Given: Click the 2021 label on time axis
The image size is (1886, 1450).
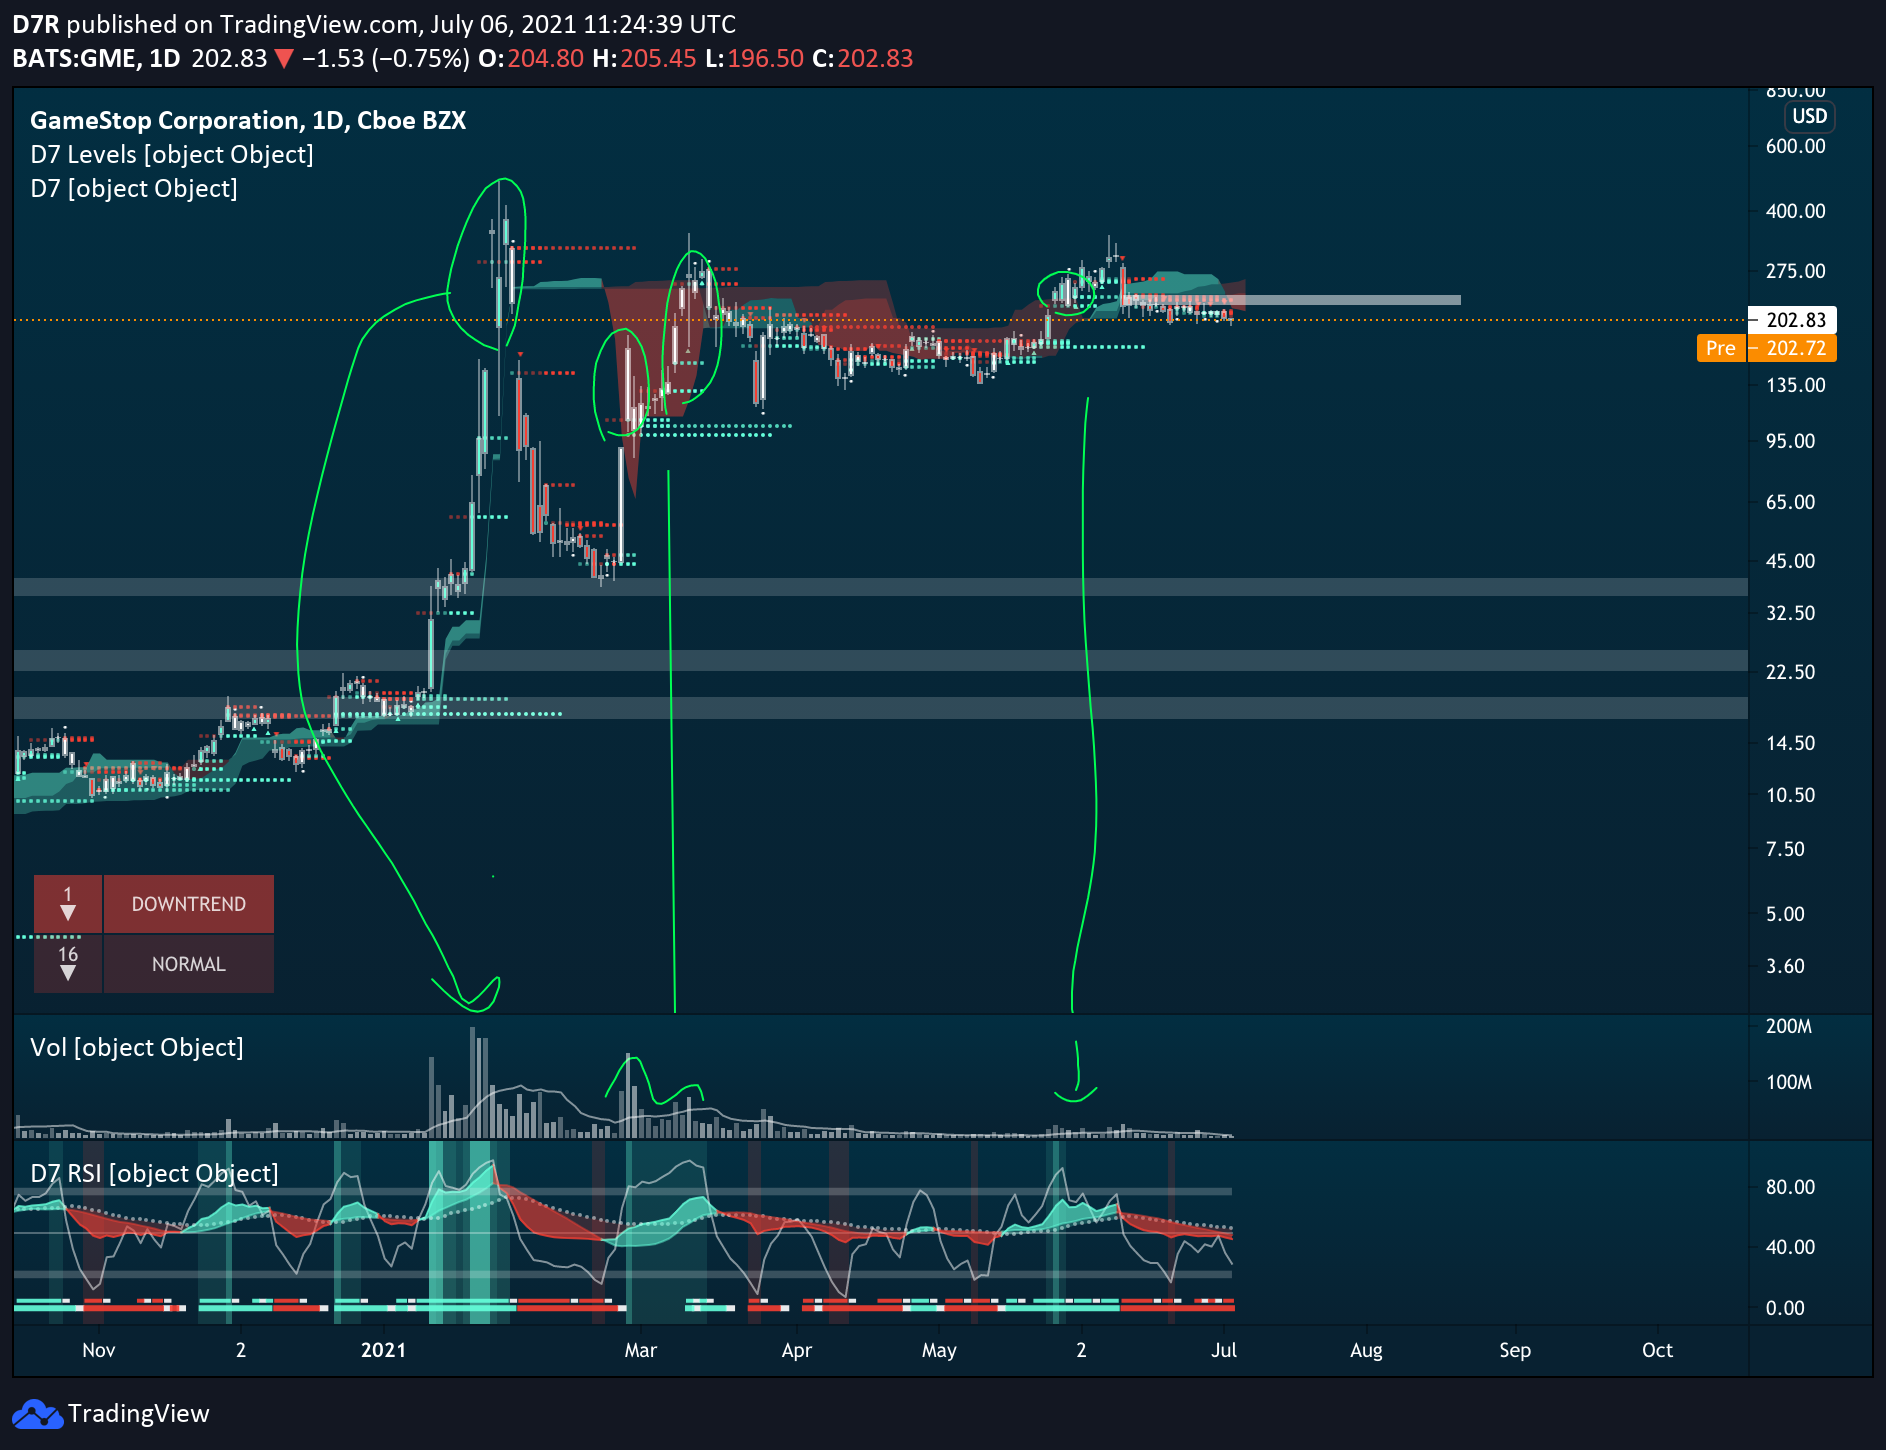Looking at the screenshot, I should (383, 1350).
